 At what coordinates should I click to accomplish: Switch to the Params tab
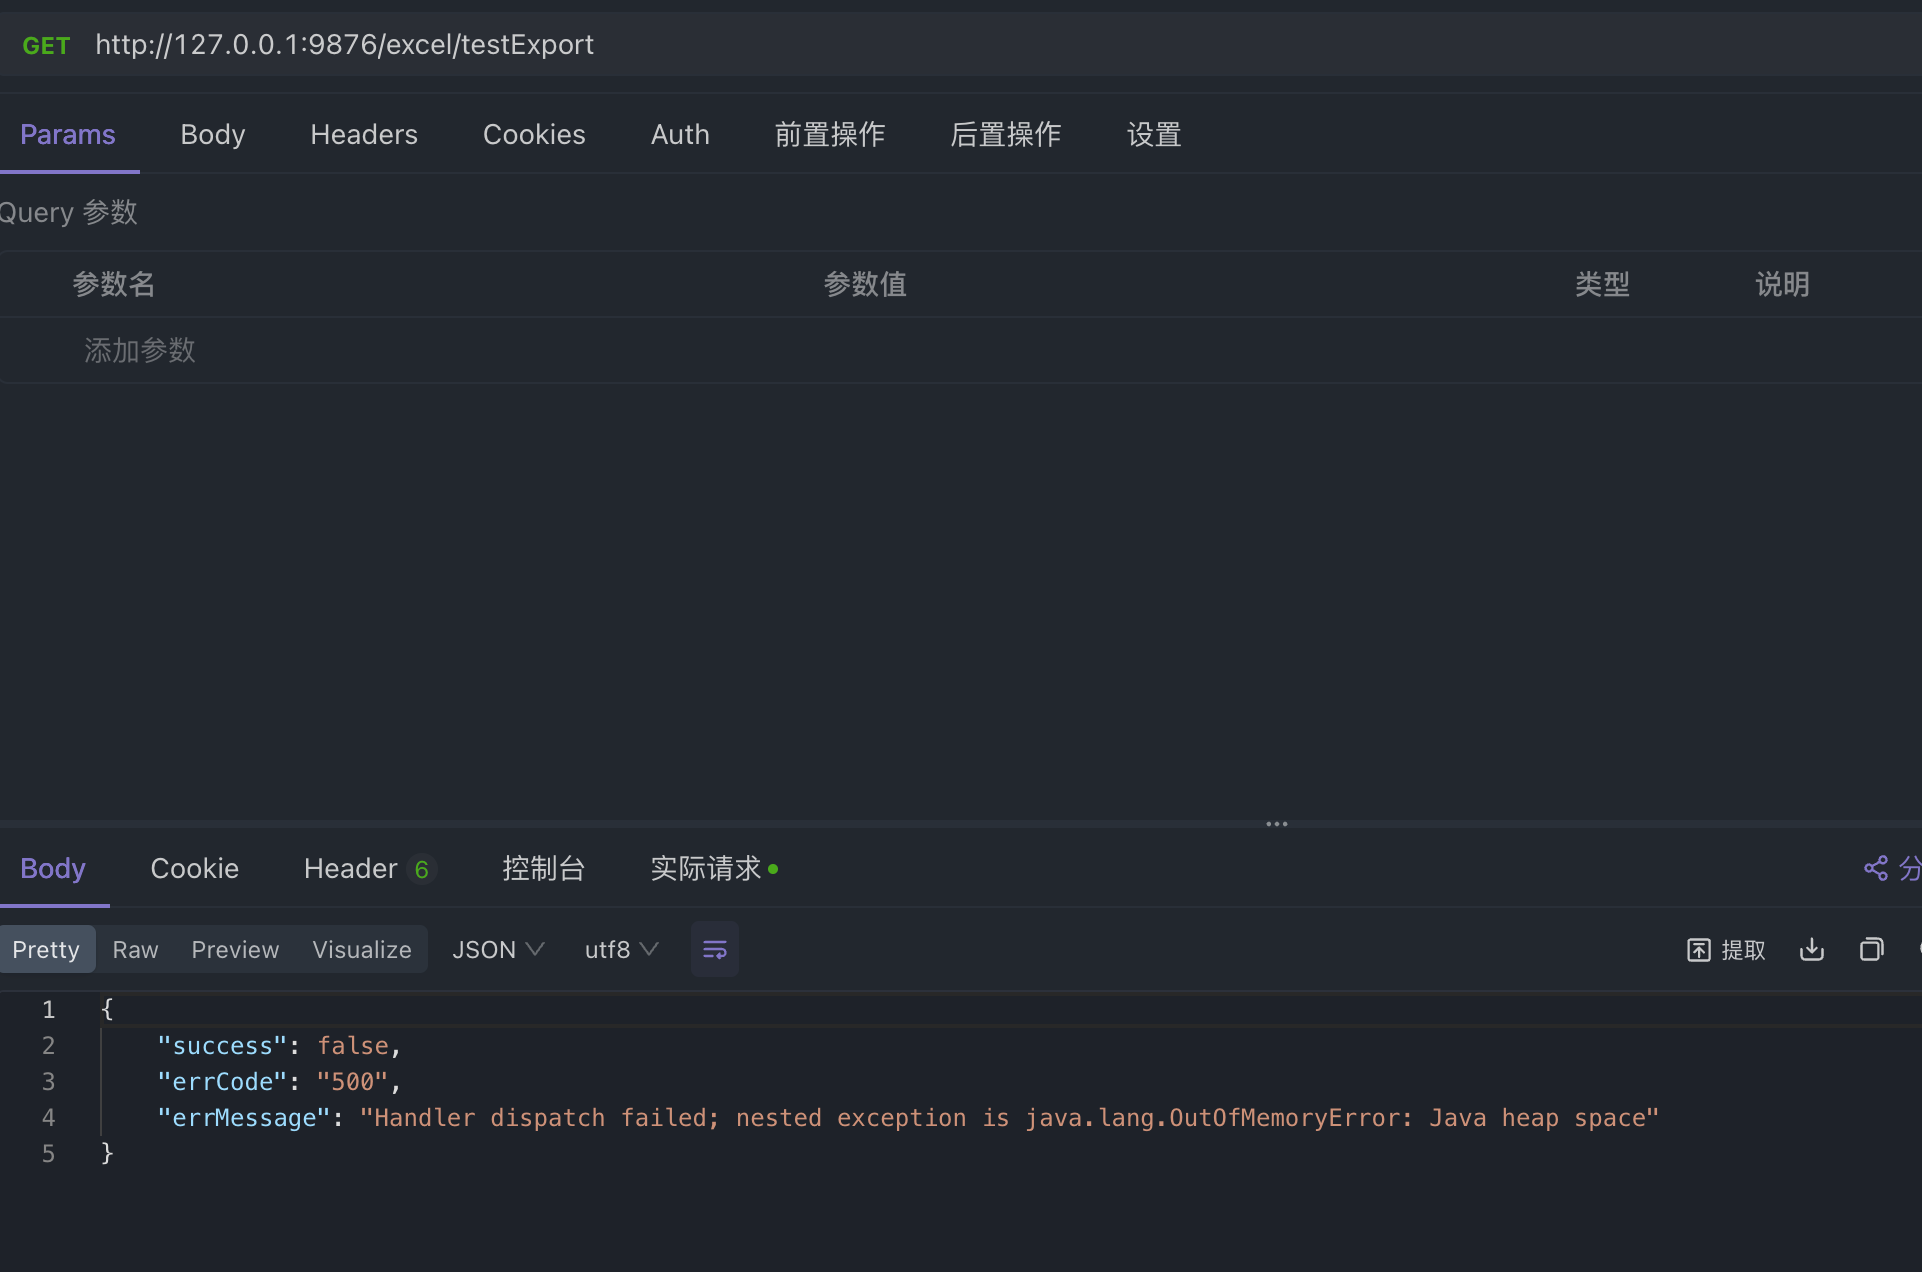point(68,134)
